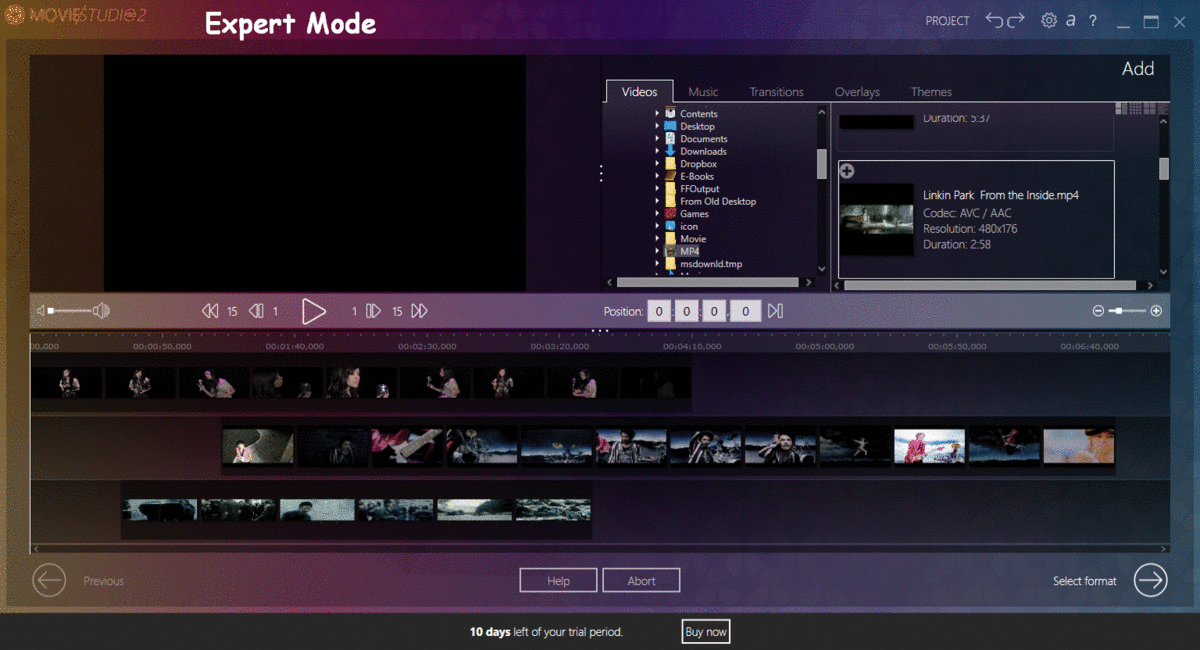Open the Videos tab
1200x650 pixels.
[640, 92]
